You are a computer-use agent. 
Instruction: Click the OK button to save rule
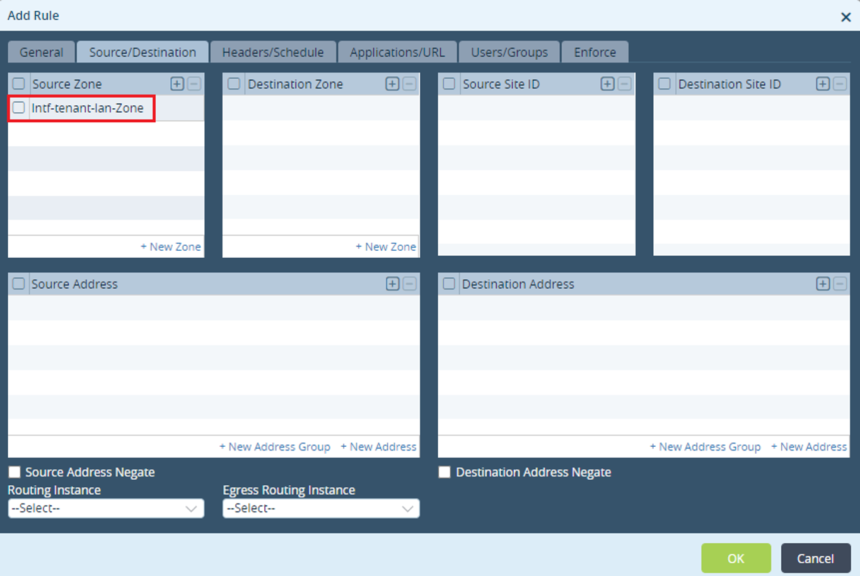pos(736,558)
